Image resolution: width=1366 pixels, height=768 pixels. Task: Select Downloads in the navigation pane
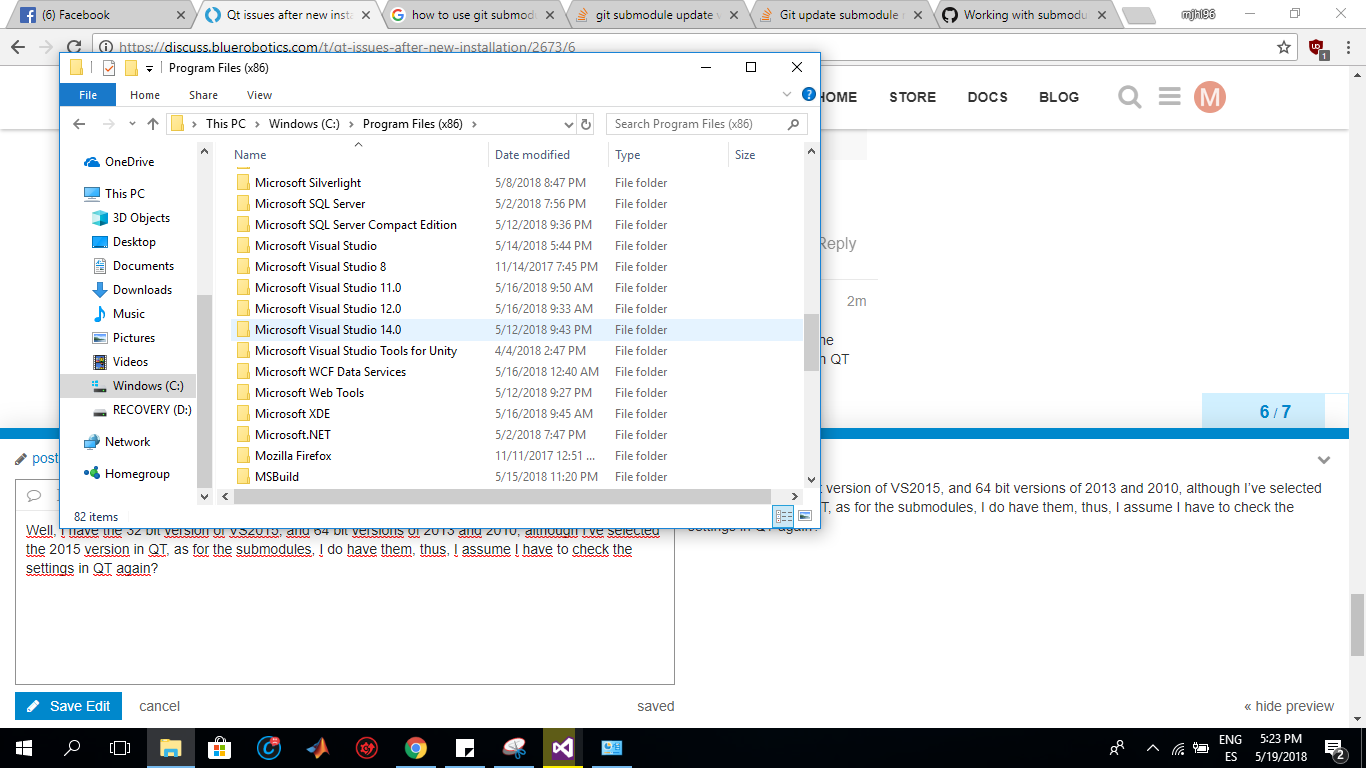point(142,290)
